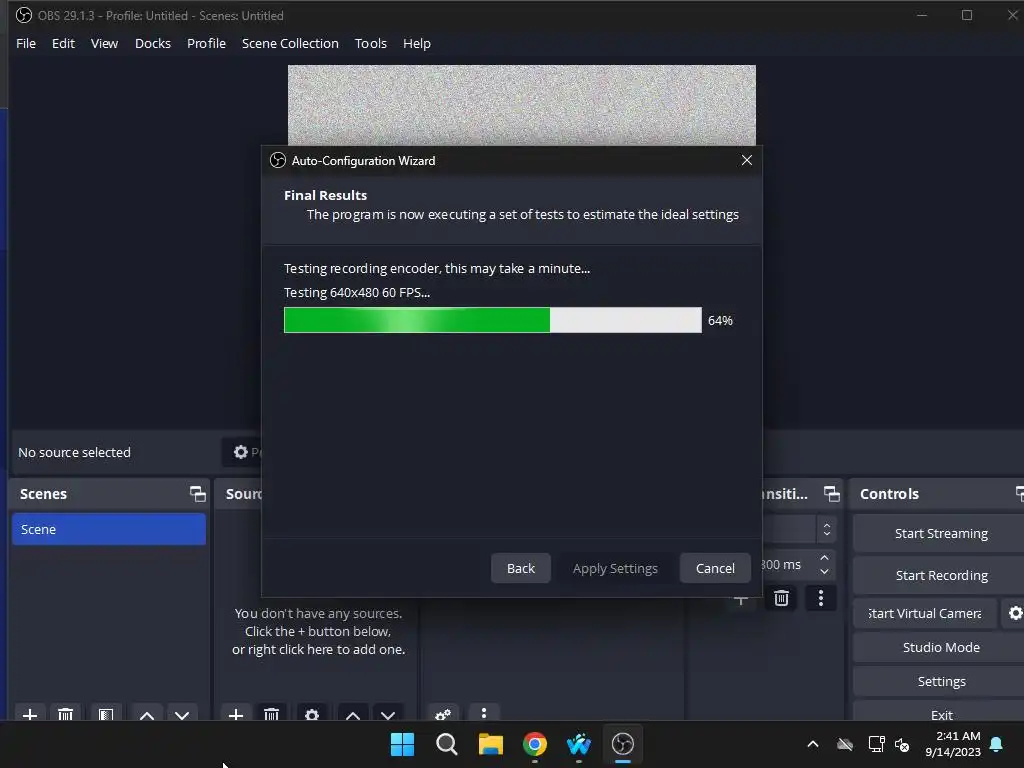The height and width of the screenshot is (768, 1024).
Task: Open notification bell in system tray
Action: 997,744
